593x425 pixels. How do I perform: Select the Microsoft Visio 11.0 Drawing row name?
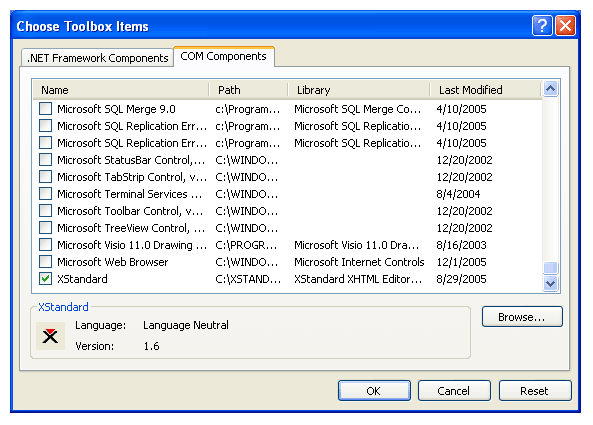click(x=132, y=245)
